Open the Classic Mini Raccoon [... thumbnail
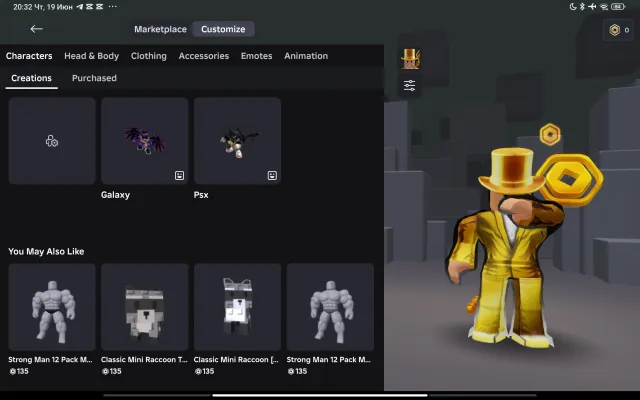Image resolution: width=640 pixels, height=400 pixels. pyautogui.click(x=237, y=307)
